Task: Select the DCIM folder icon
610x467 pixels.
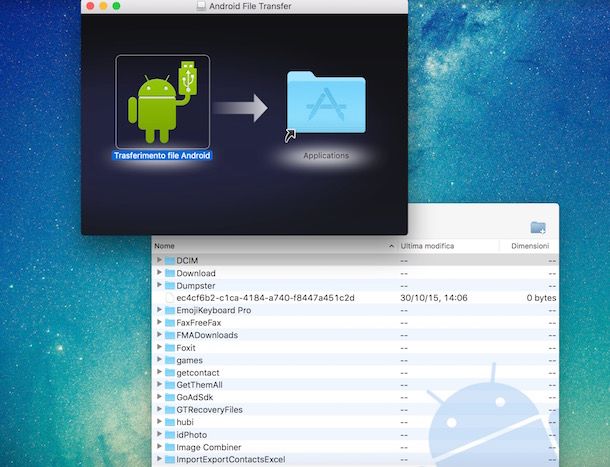Action: (x=169, y=261)
